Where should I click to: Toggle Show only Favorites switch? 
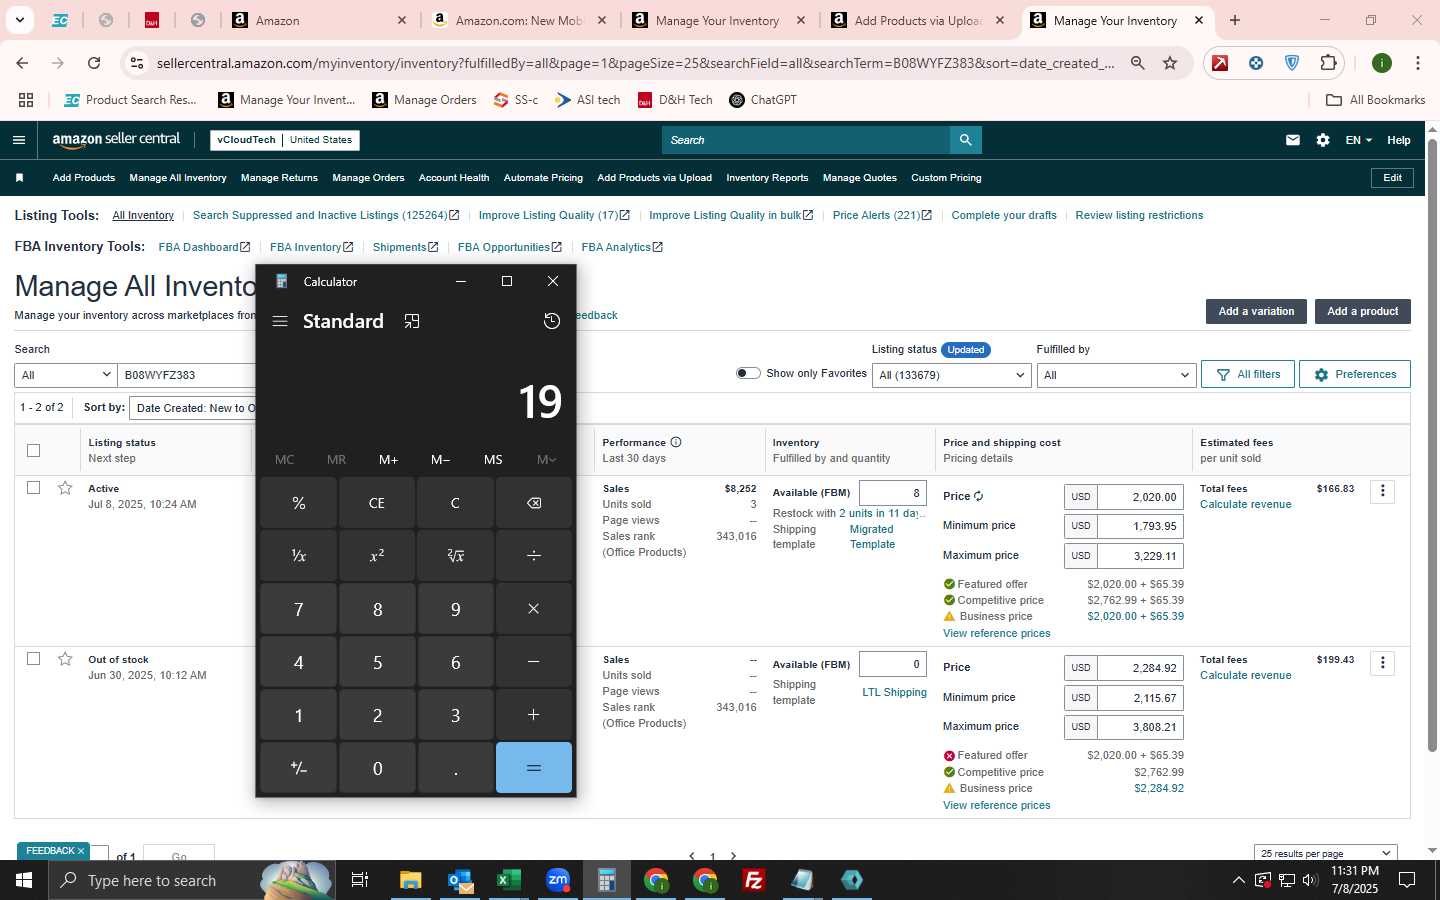click(x=748, y=373)
